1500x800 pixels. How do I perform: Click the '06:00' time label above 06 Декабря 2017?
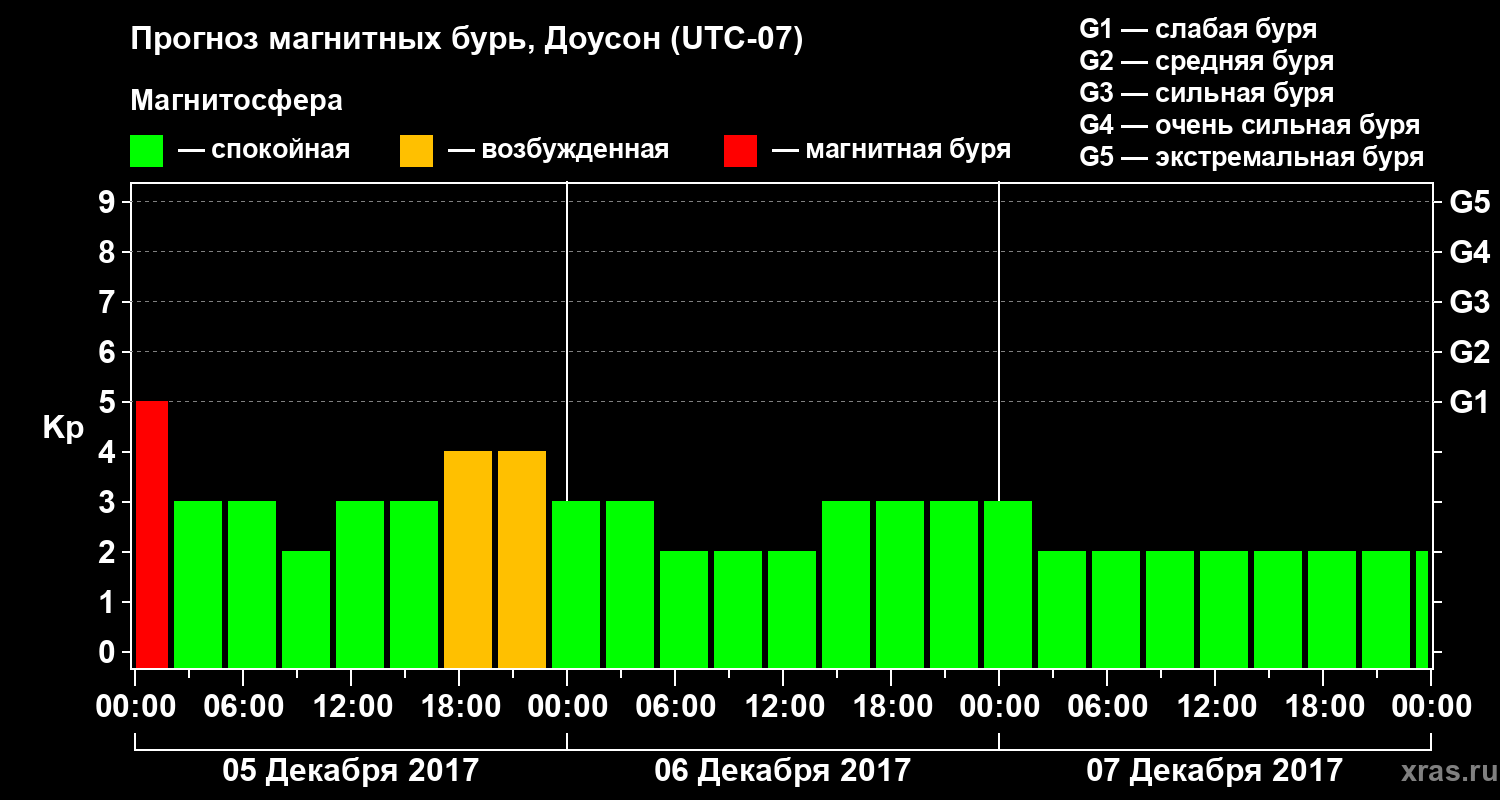pos(675,707)
